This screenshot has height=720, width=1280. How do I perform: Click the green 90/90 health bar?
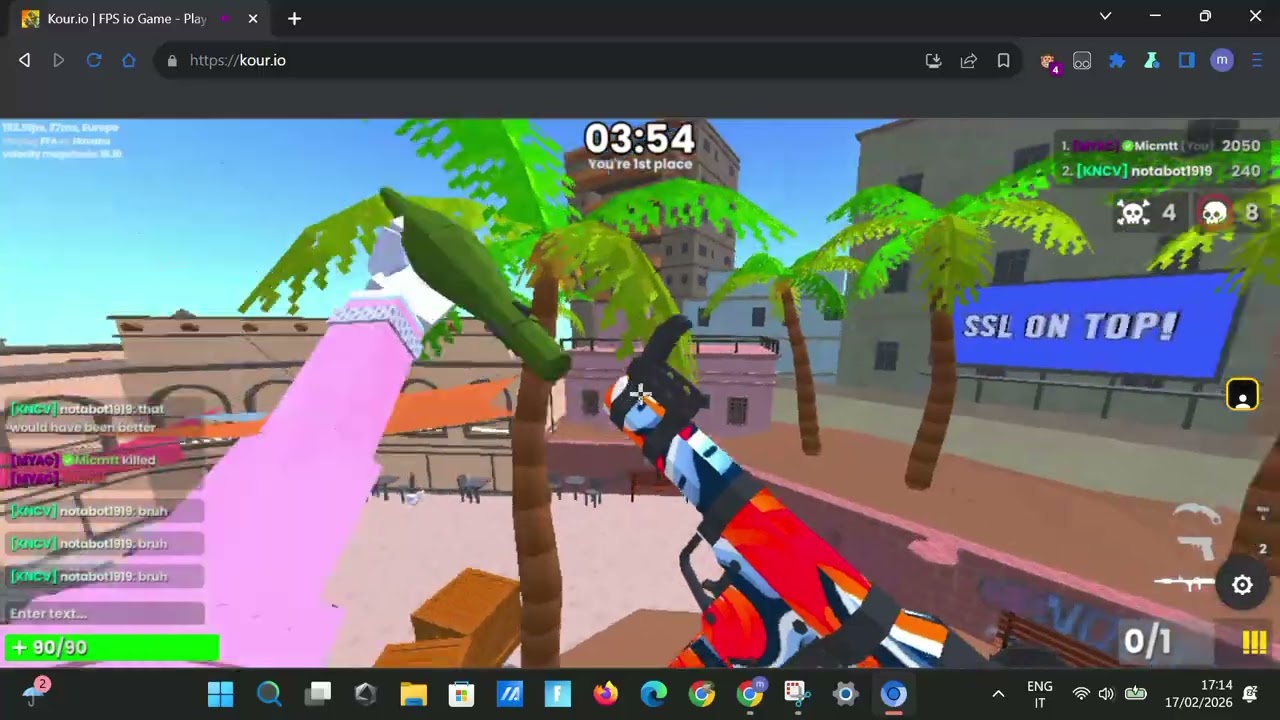[x=111, y=647]
